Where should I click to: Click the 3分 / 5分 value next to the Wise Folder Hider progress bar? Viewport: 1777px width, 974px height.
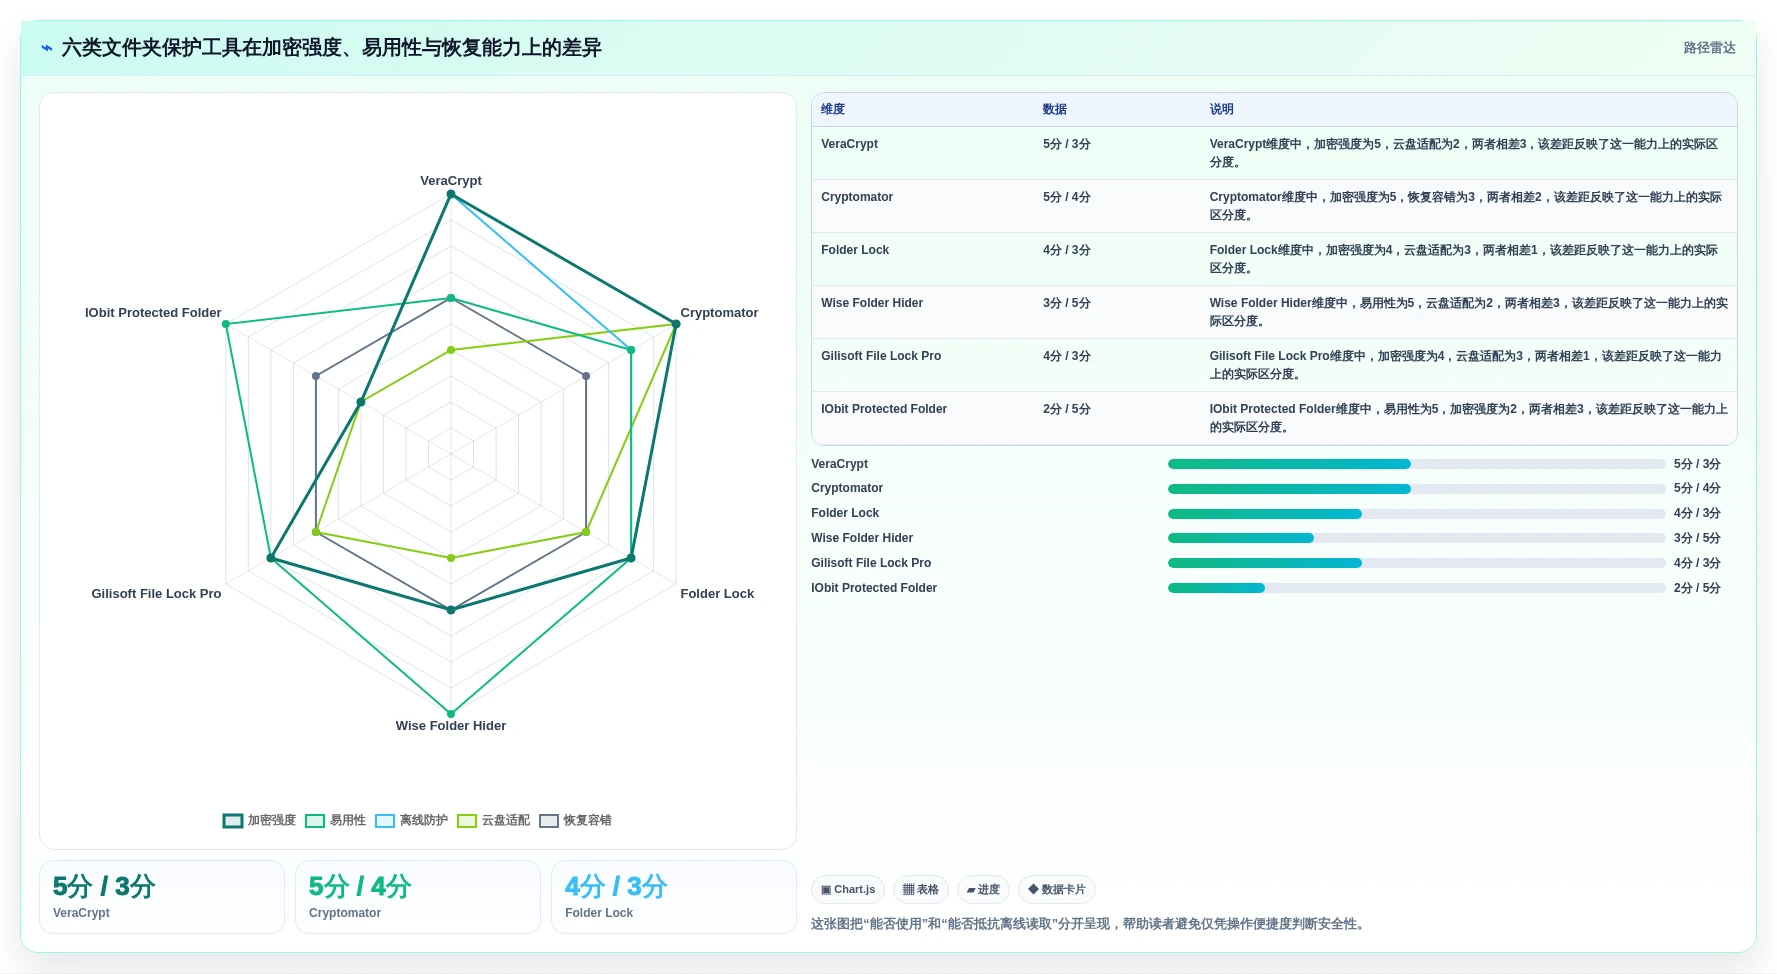[1697, 538]
